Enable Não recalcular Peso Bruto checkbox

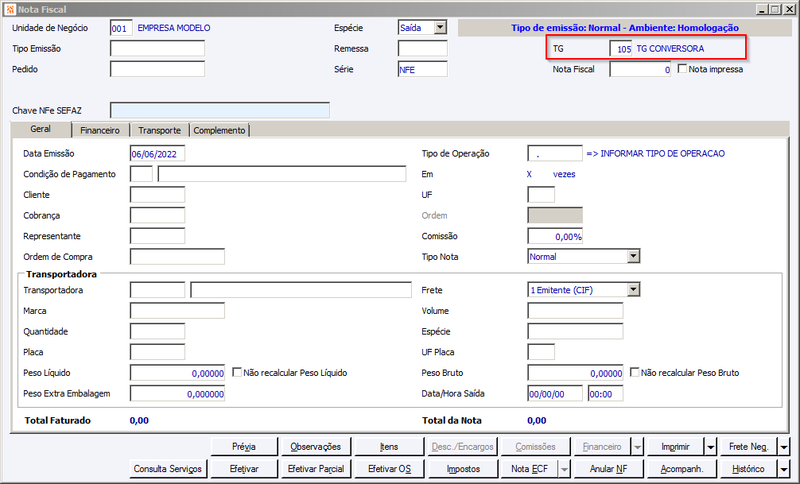tap(635, 372)
